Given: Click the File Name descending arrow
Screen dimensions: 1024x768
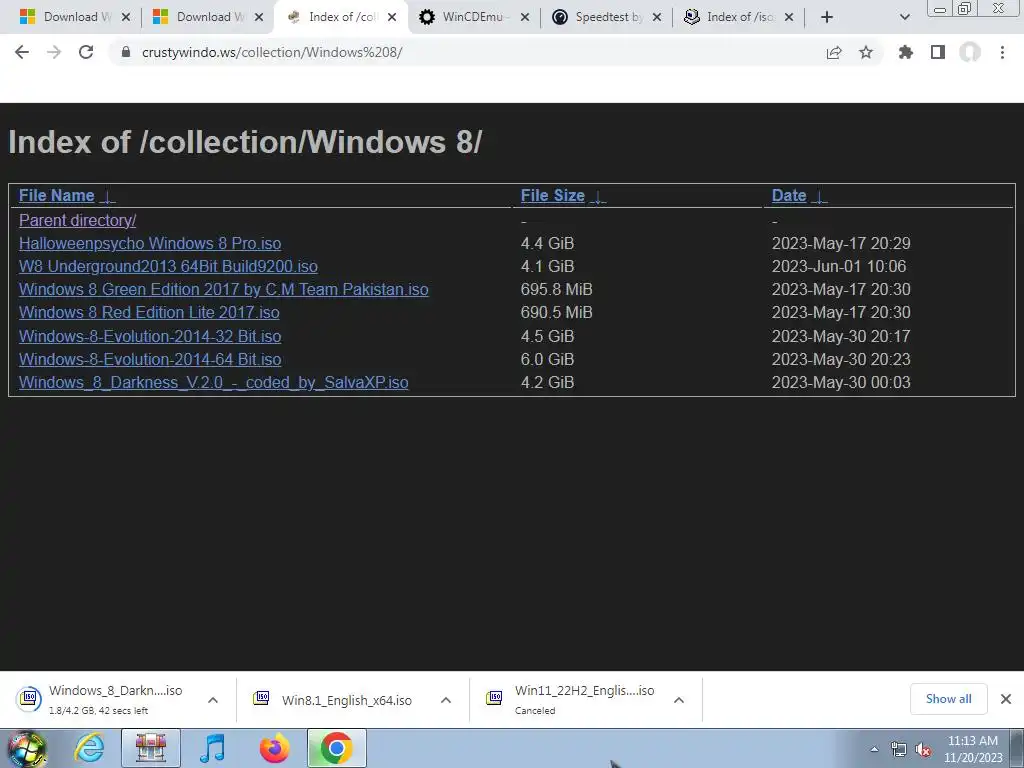Looking at the screenshot, I should click(x=108, y=196).
